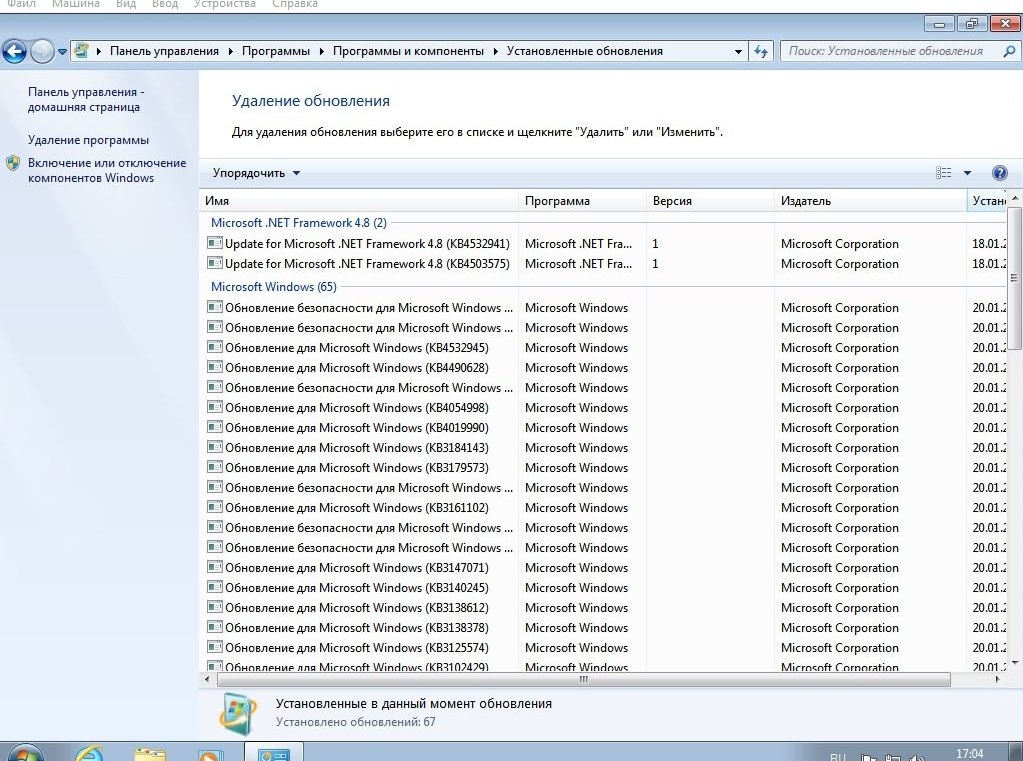Open Windows Explorer folder icon on the taskbar

pos(150,754)
